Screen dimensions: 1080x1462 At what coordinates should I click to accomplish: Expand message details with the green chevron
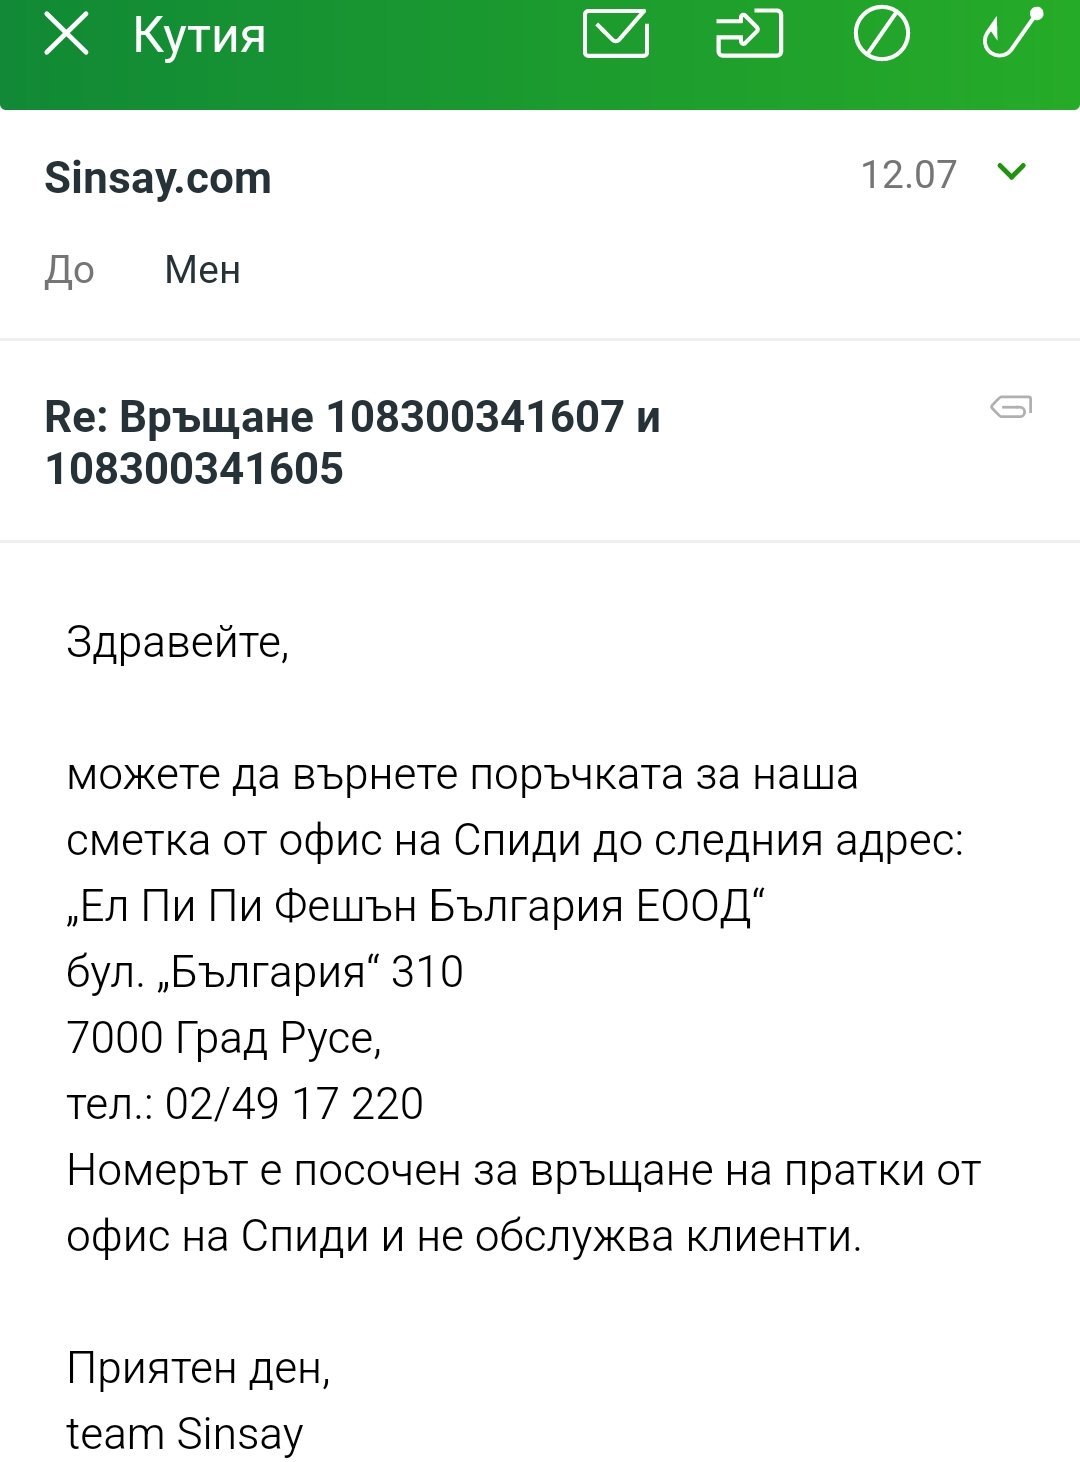click(x=1012, y=173)
